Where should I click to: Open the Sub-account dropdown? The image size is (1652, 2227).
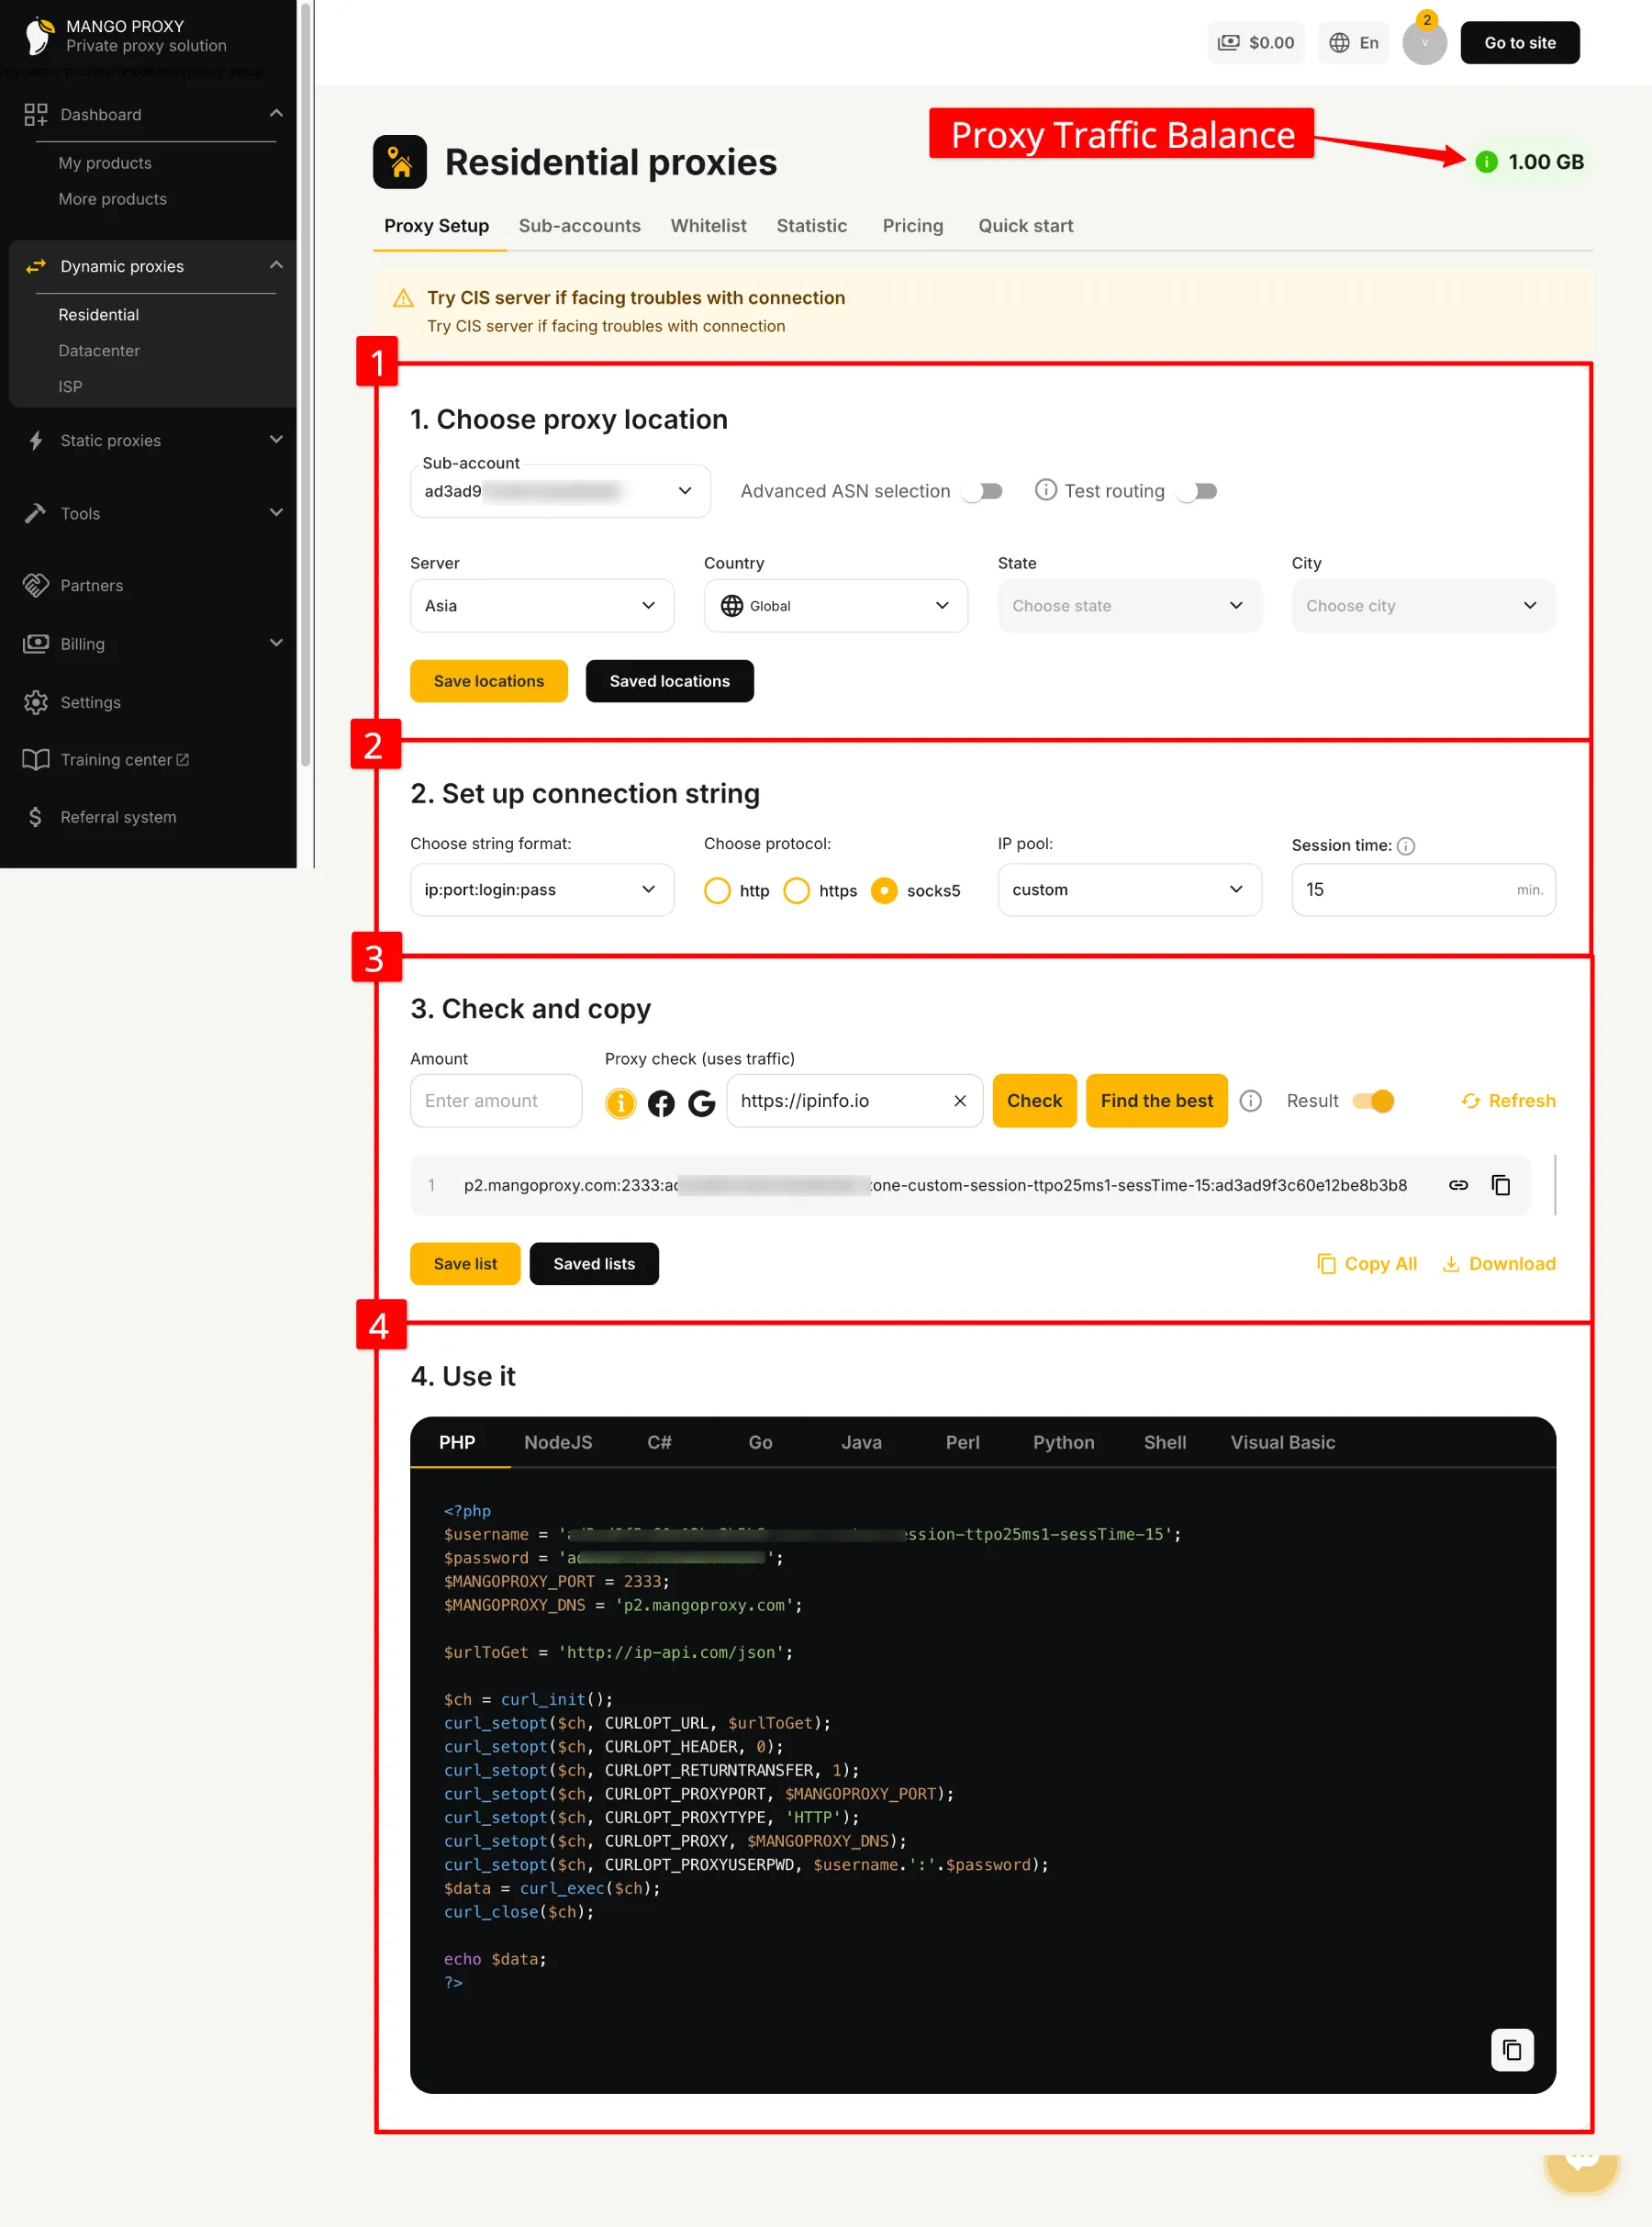pyautogui.click(x=560, y=491)
